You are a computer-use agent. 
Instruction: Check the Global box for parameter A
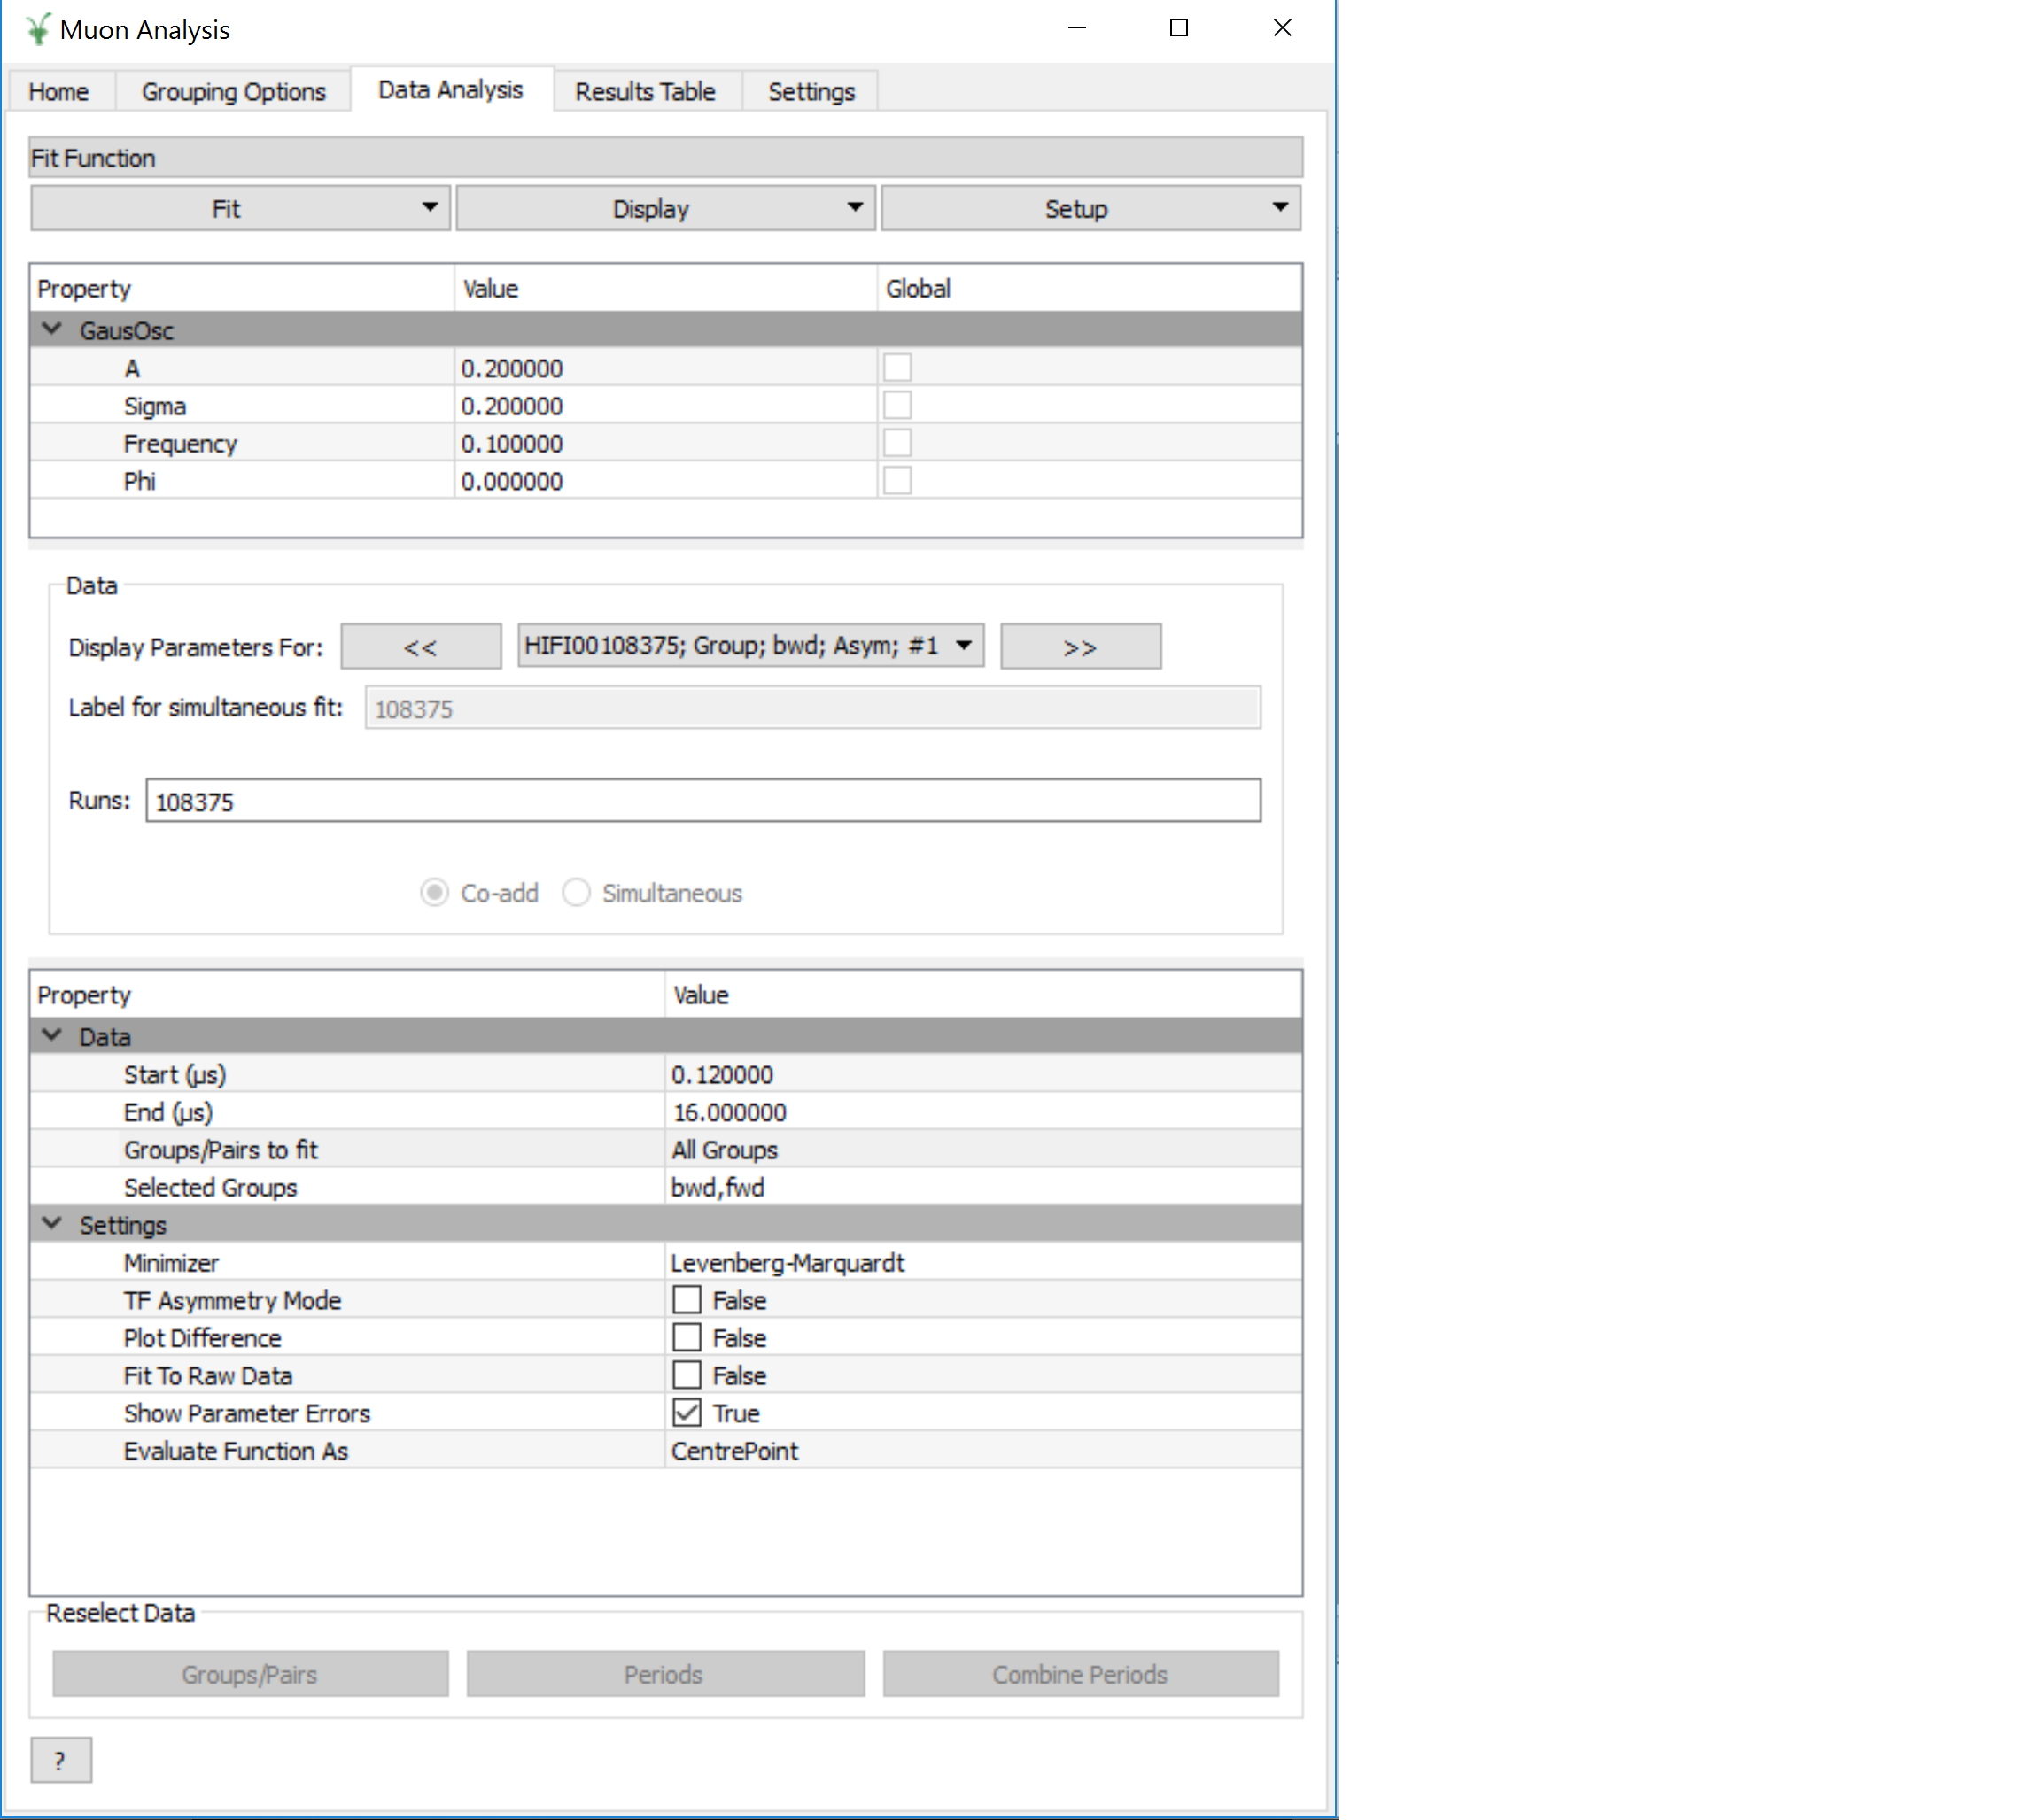tap(897, 367)
